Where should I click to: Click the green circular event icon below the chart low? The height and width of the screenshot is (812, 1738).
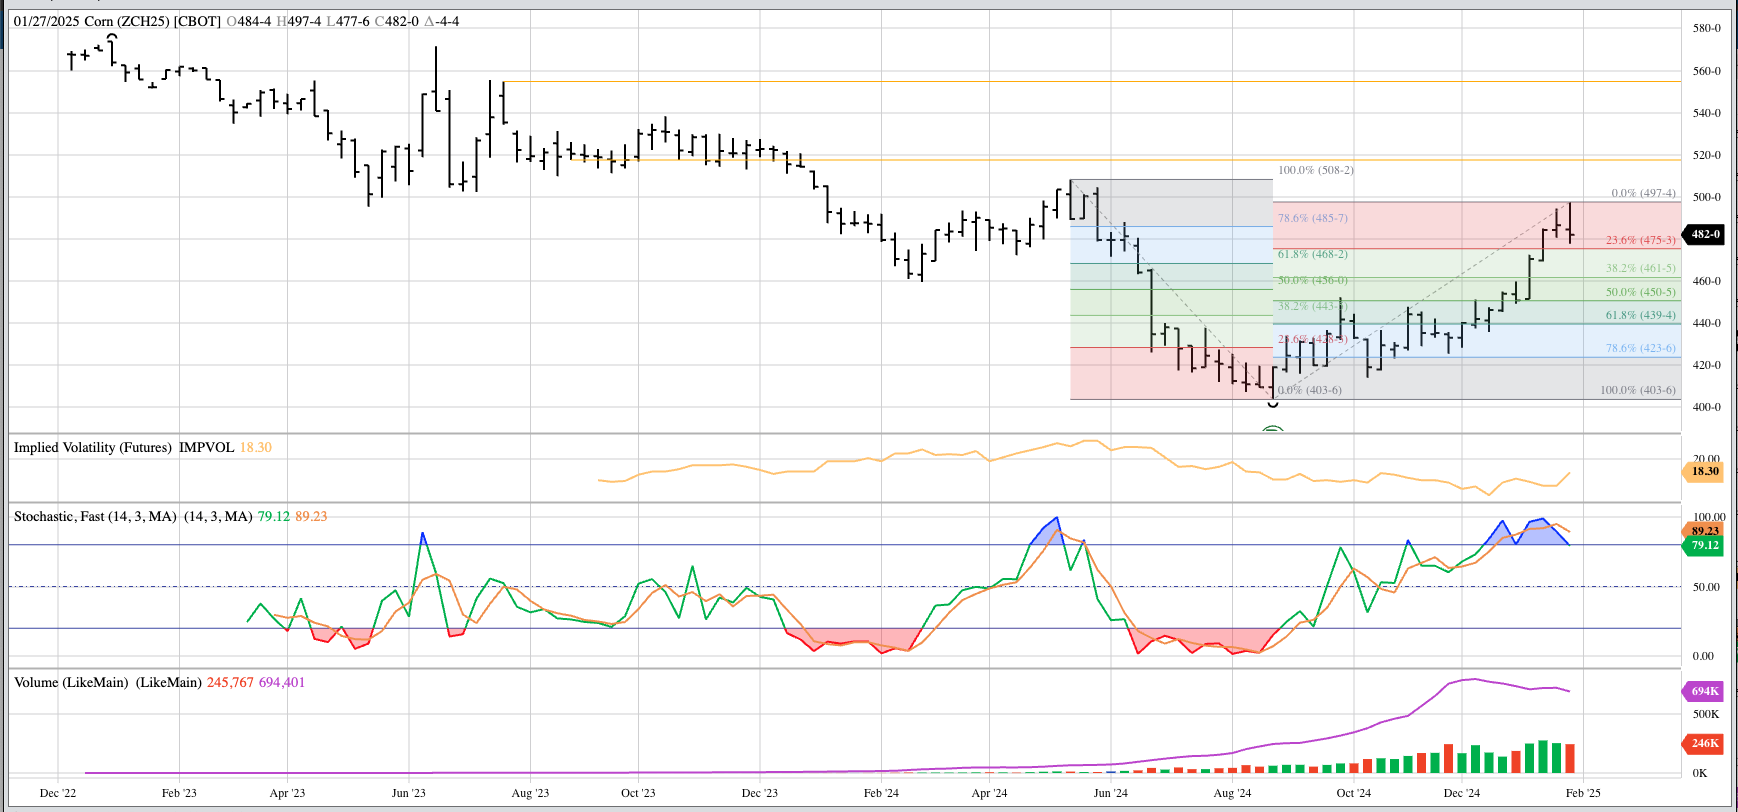click(1272, 429)
